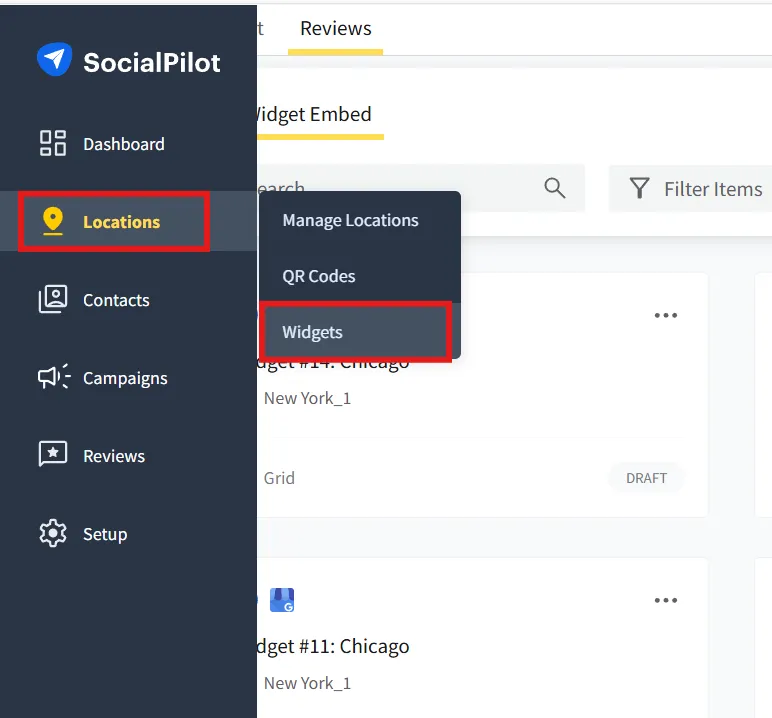Click the DRAFT status badge
This screenshot has height=718, width=772.
[x=646, y=478]
